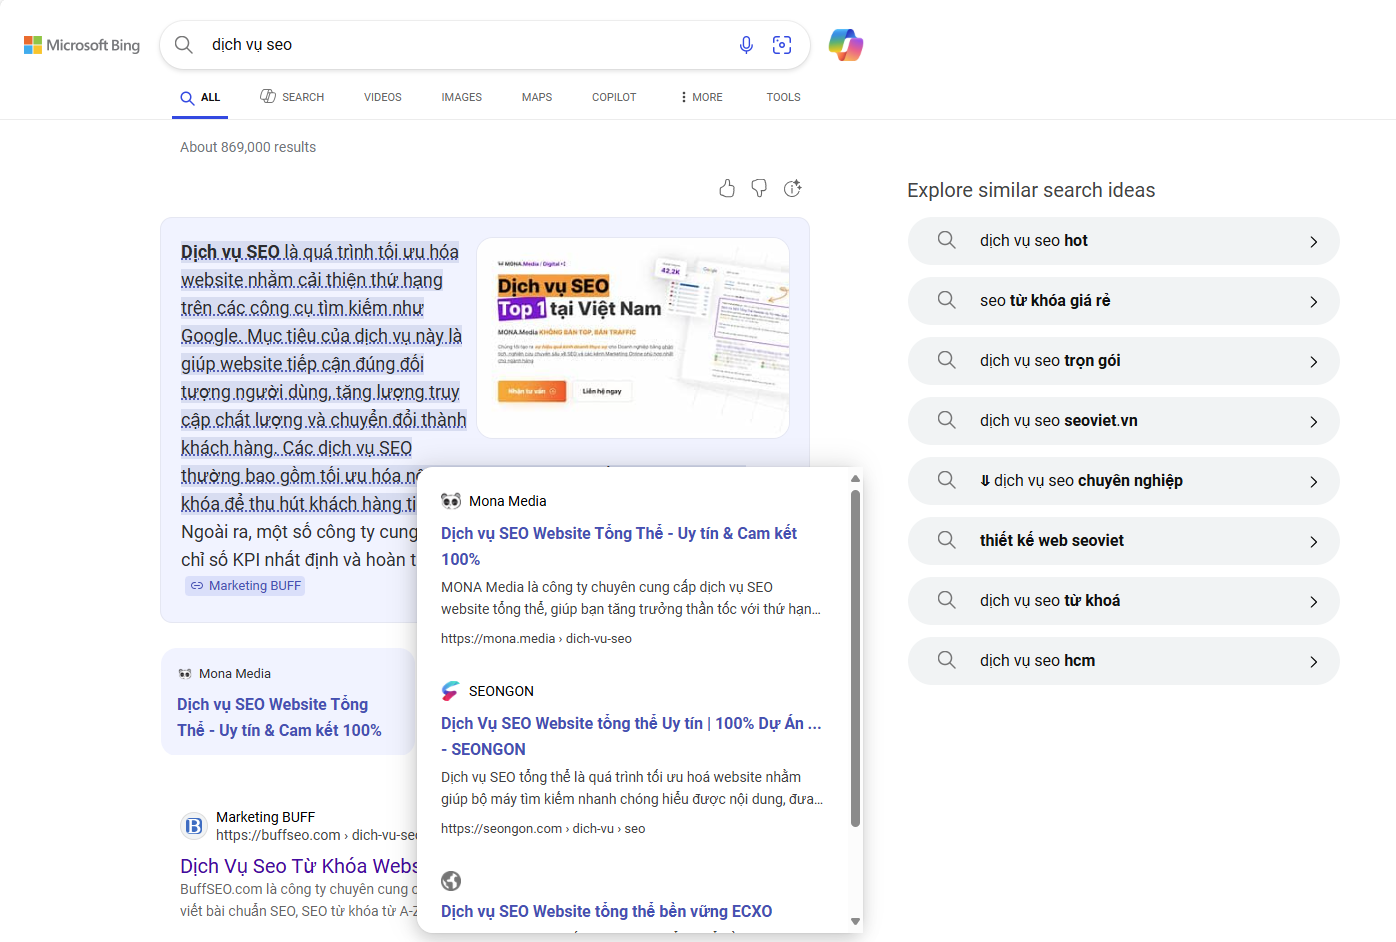Image resolution: width=1396 pixels, height=942 pixels.
Task: Switch to the COPILOT tab
Action: 614,97
